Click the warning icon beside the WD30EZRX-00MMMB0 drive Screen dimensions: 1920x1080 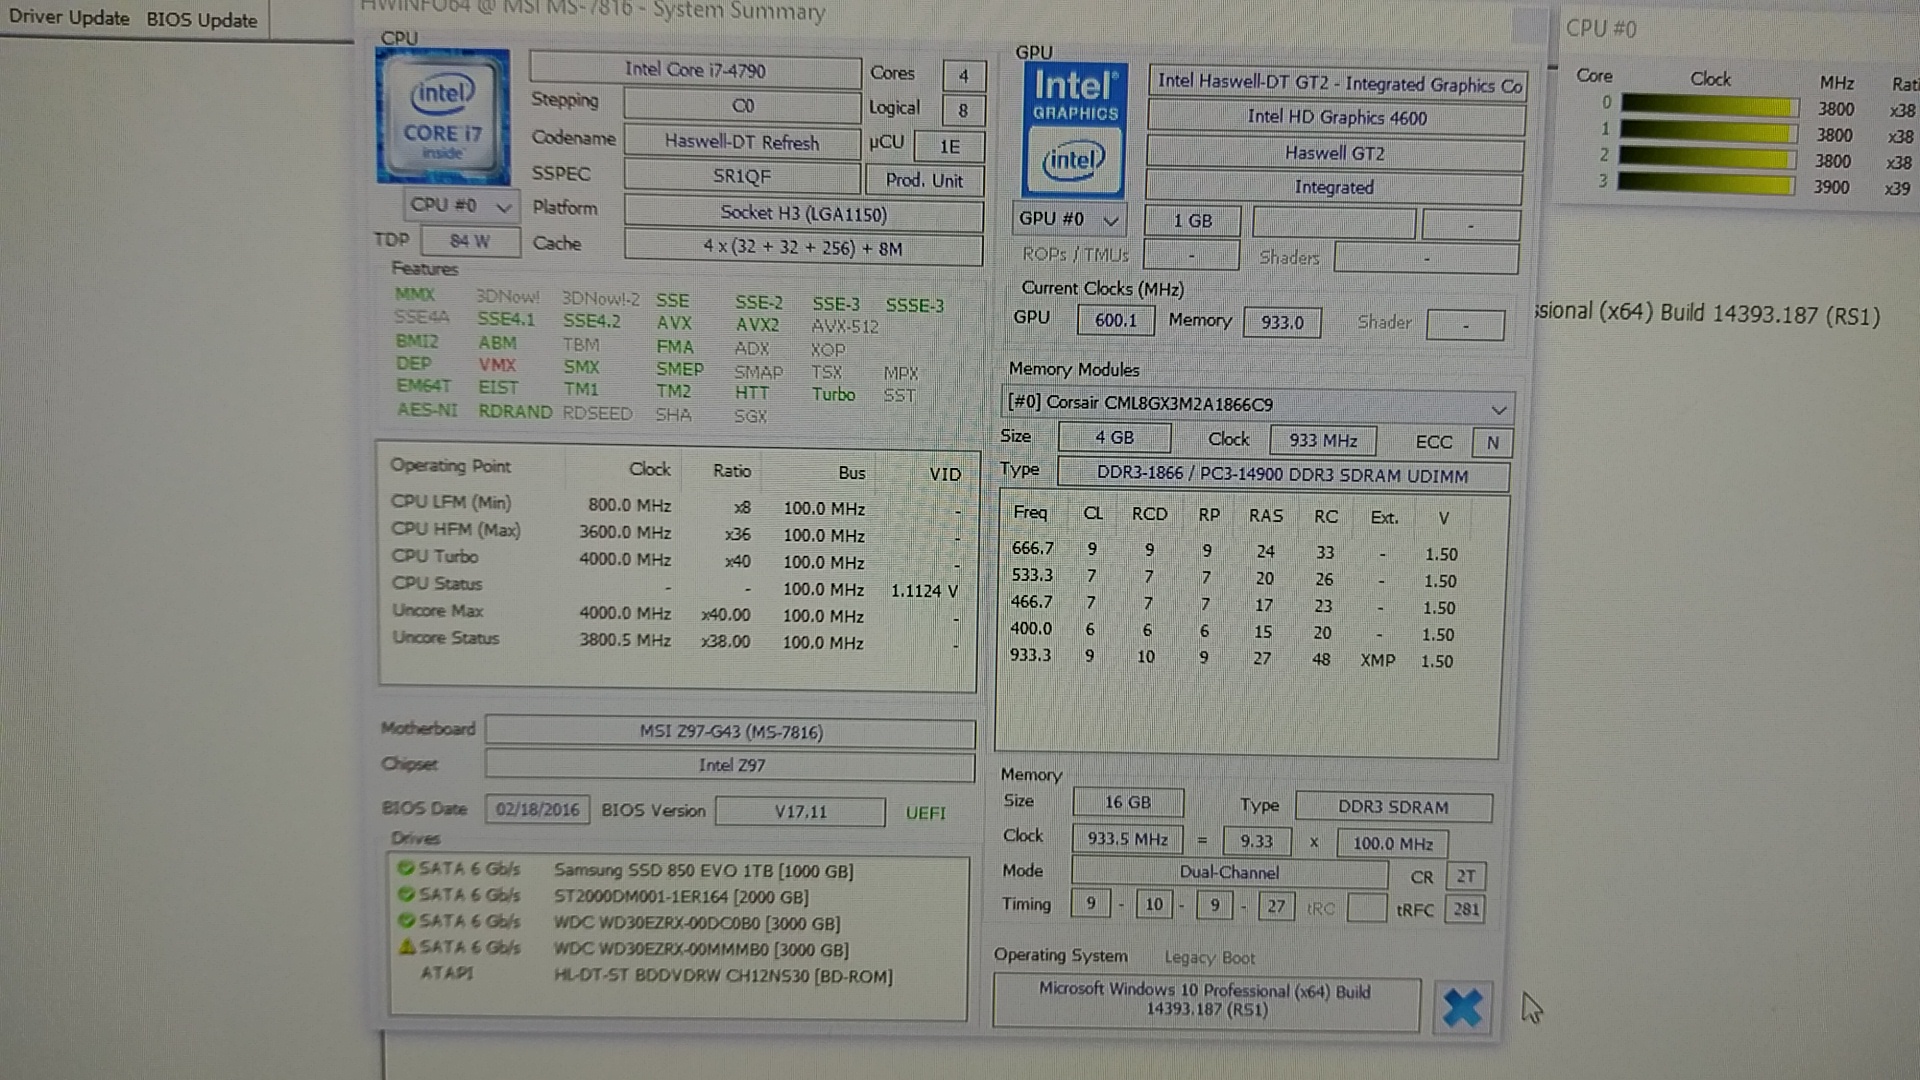(406, 946)
